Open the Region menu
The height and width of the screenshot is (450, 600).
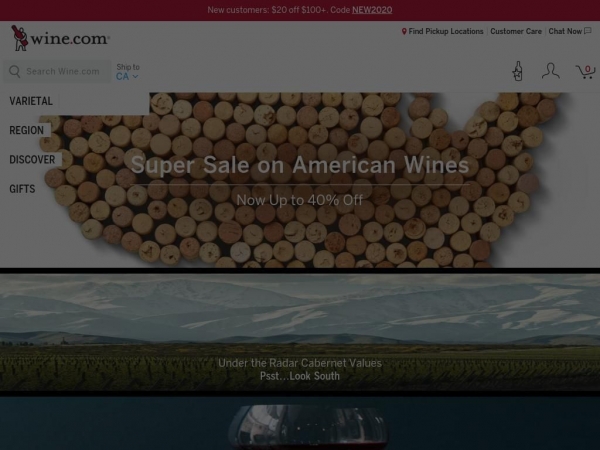point(26,130)
